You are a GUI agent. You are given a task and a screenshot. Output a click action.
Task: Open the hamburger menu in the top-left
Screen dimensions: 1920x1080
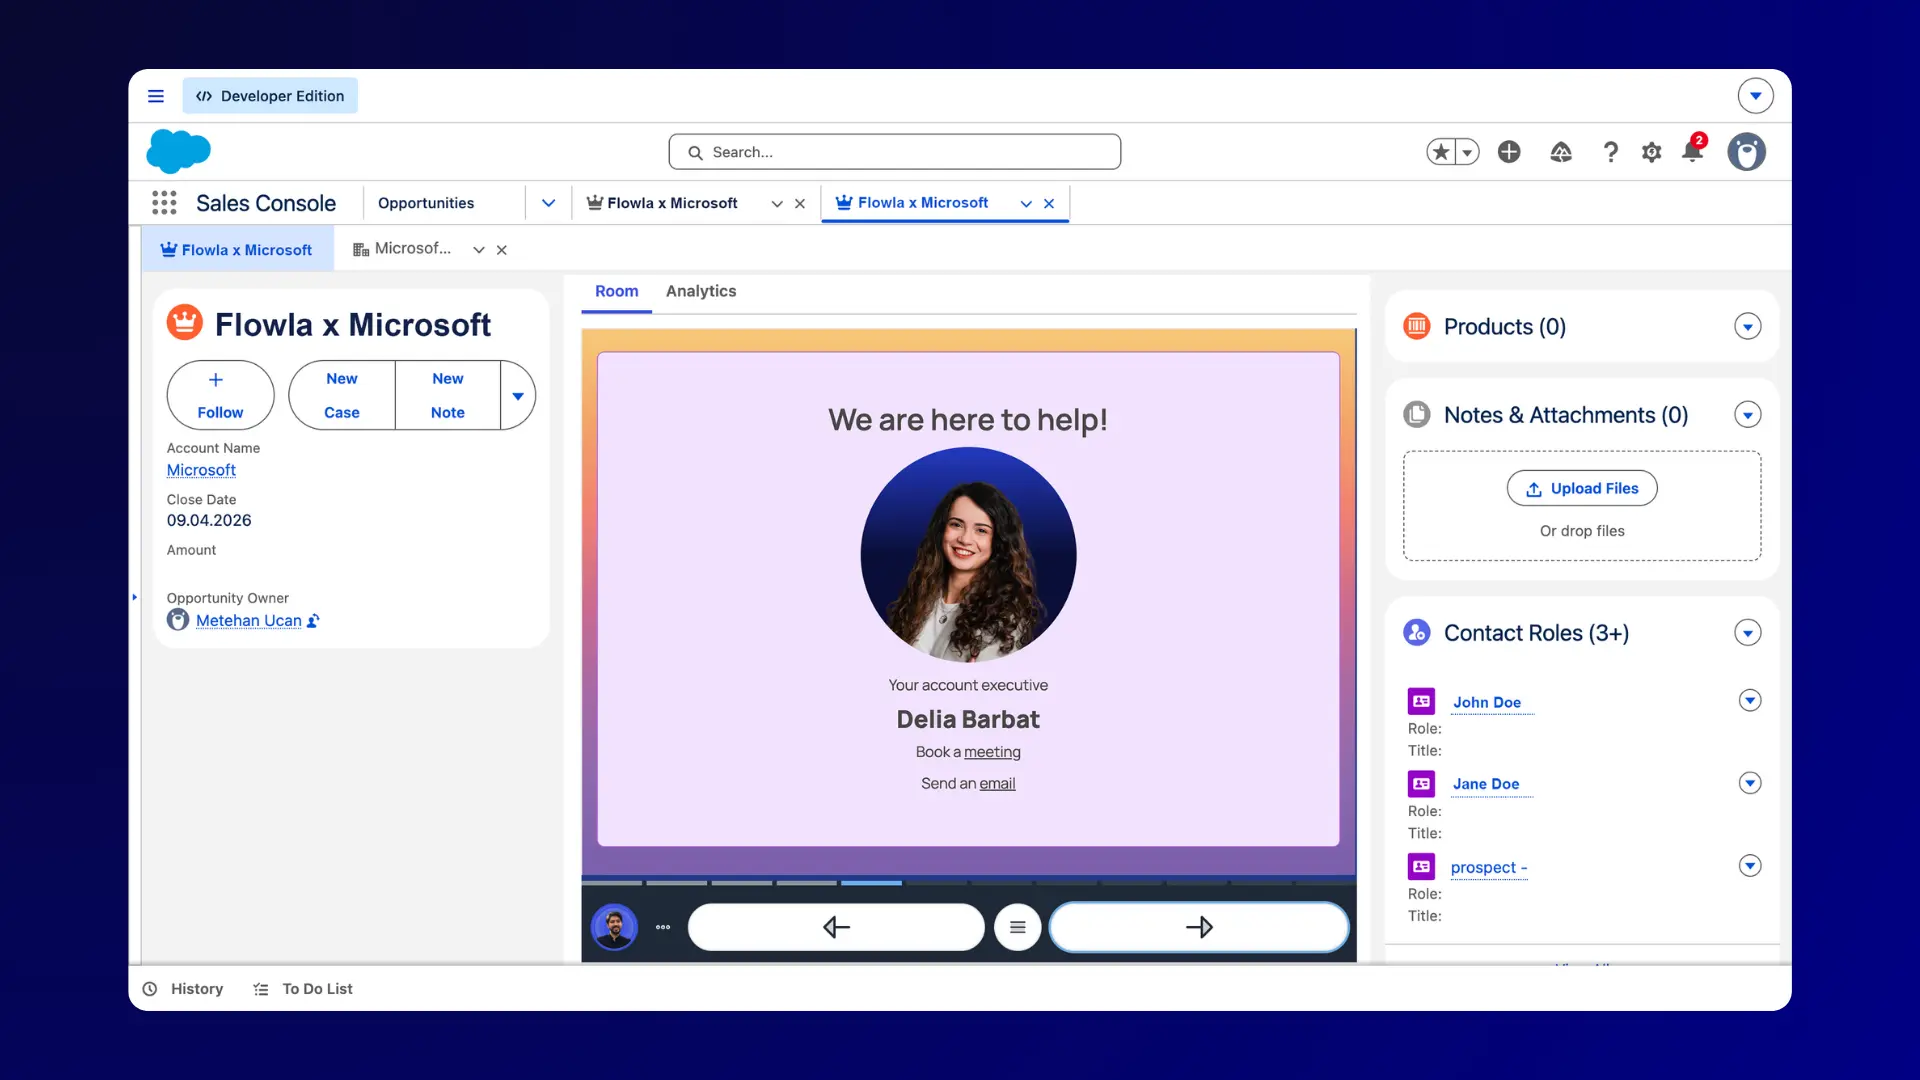[x=156, y=95]
